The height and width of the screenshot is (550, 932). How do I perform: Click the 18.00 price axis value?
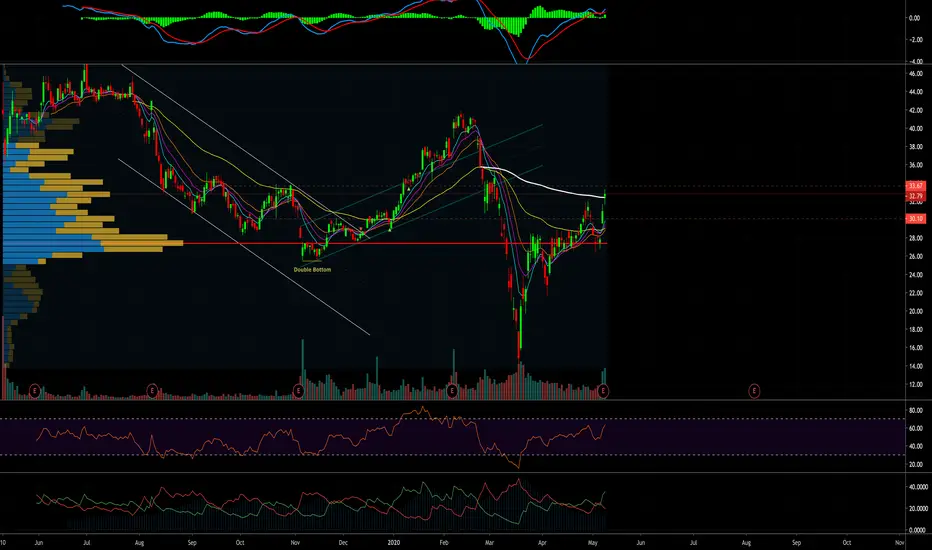[915, 329]
